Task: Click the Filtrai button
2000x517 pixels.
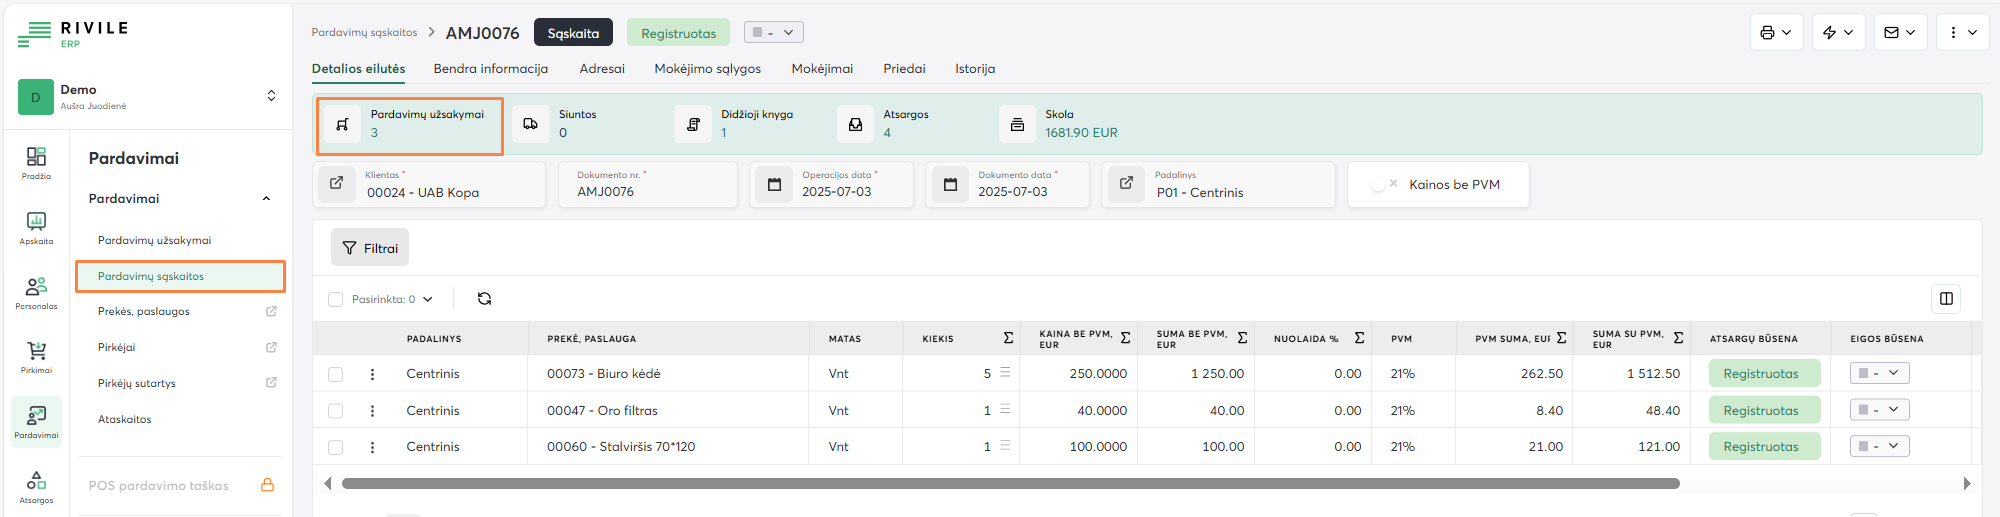Action: pyautogui.click(x=370, y=248)
